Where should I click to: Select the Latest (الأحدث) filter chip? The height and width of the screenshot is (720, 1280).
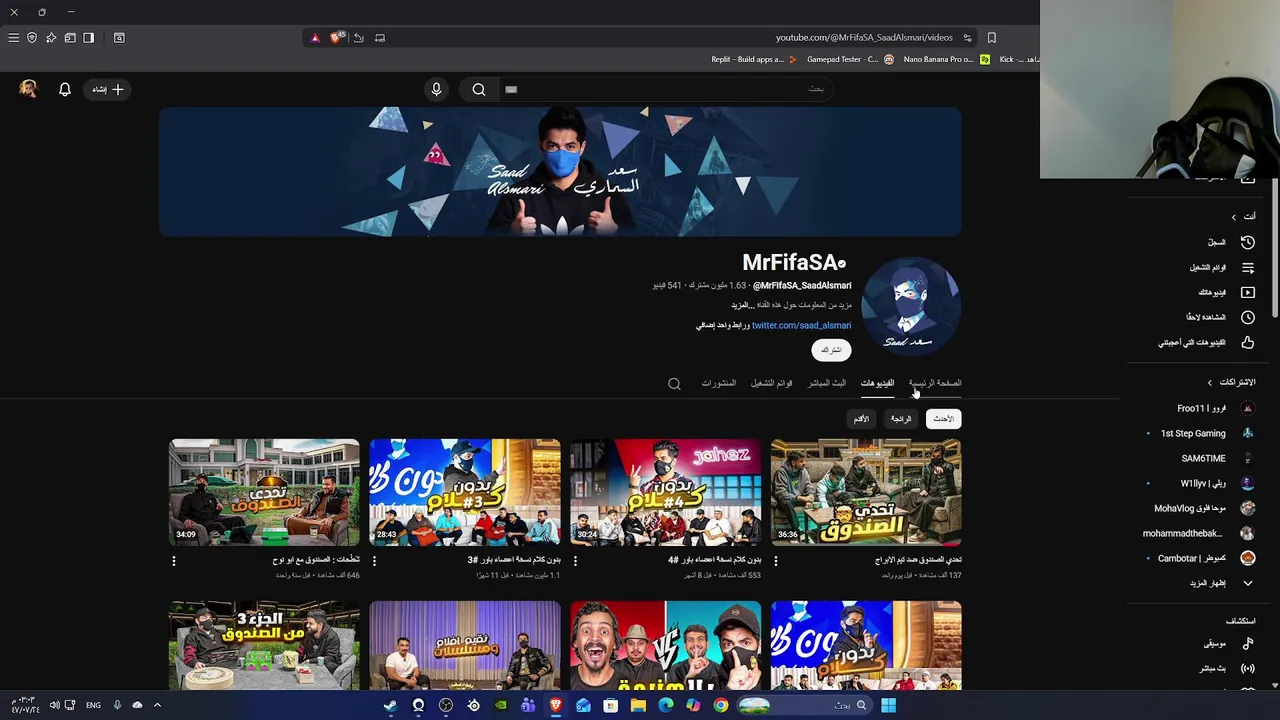944,419
